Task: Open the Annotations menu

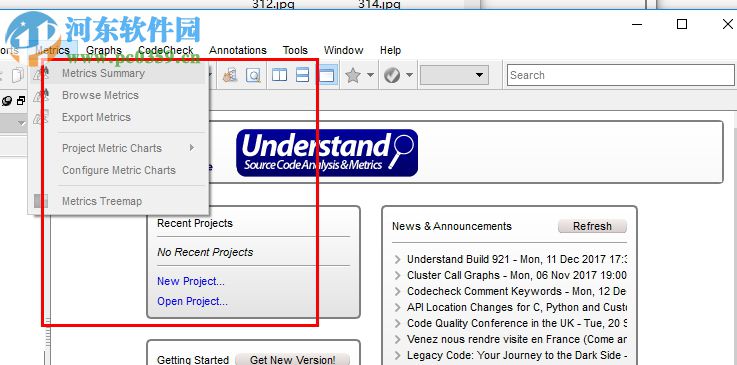Action: 238,50
